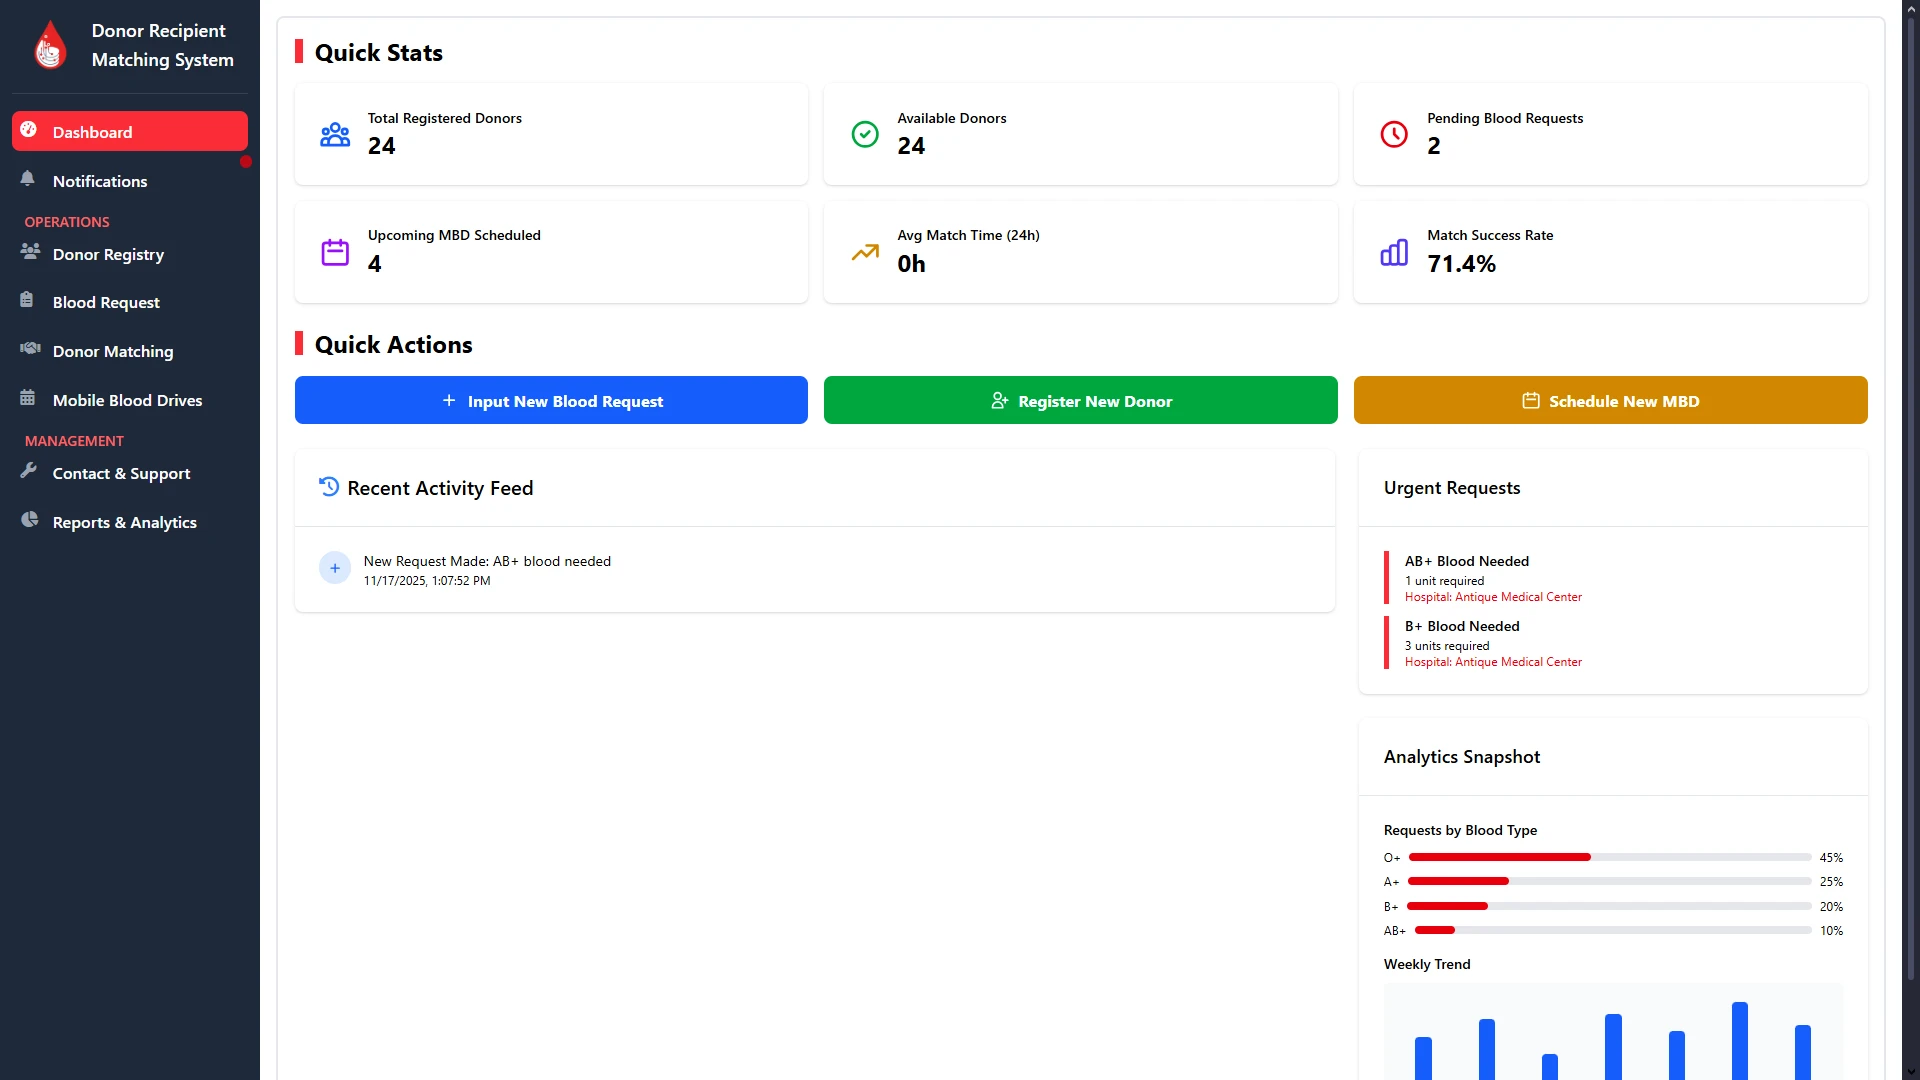Image resolution: width=1920 pixels, height=1080 pixels.
Task: View Reports & Analytics
Action: (x=130, y=522)
